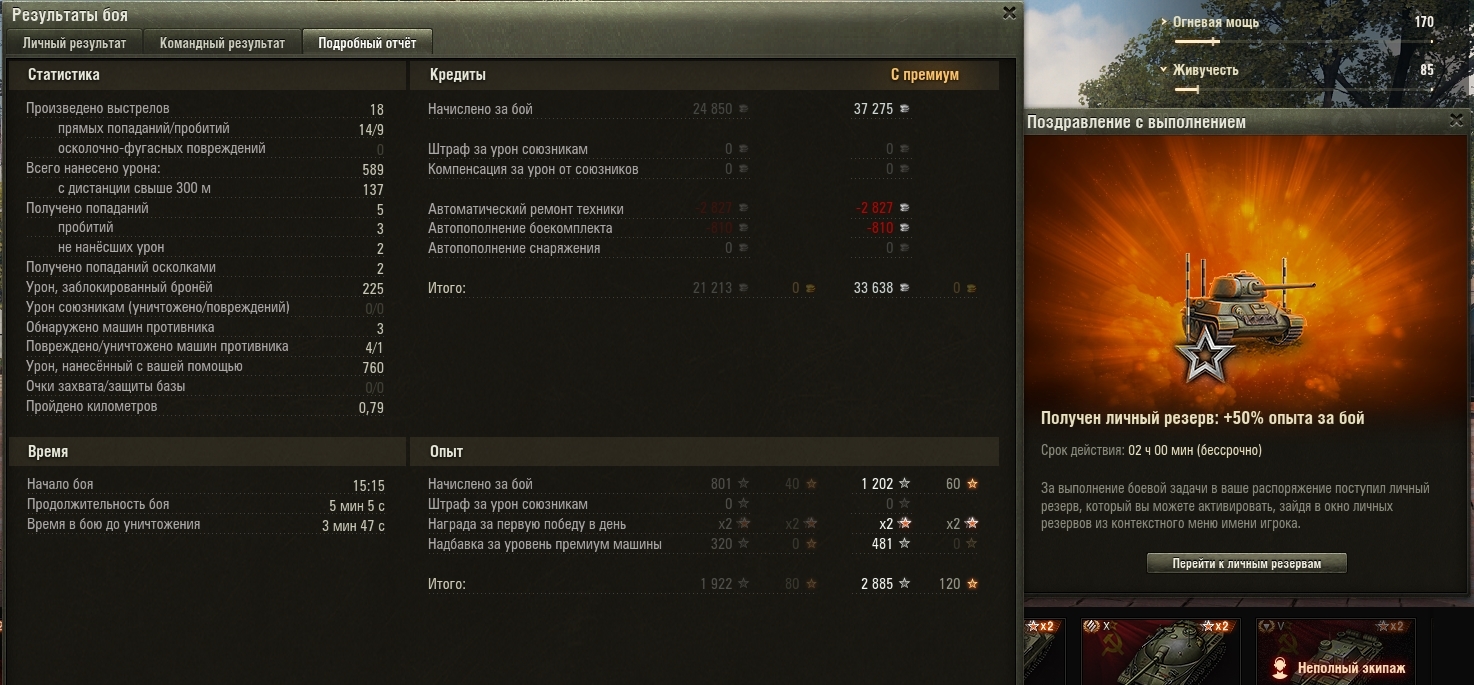
Task: Switch to the Личный результат tab
Action: point(74,43)
